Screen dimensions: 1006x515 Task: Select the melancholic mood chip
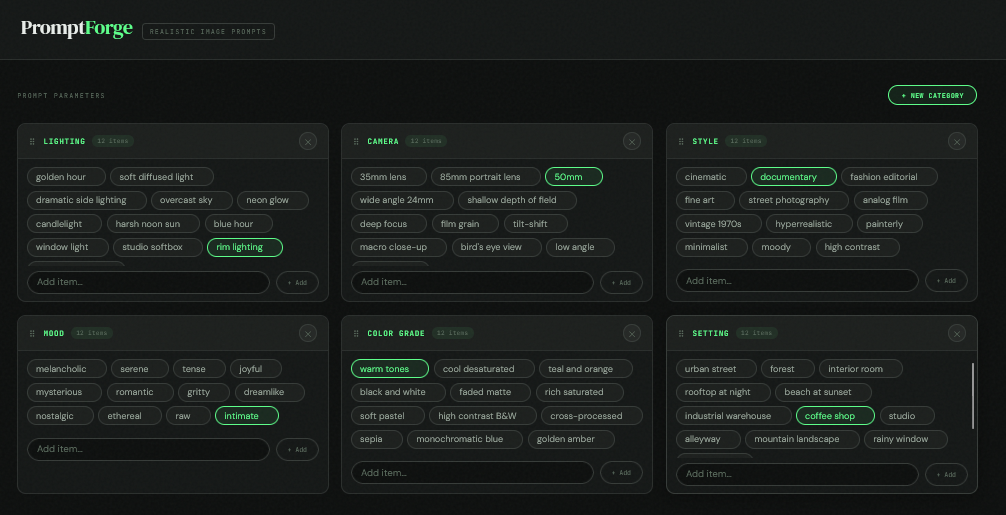coord(66,369)
